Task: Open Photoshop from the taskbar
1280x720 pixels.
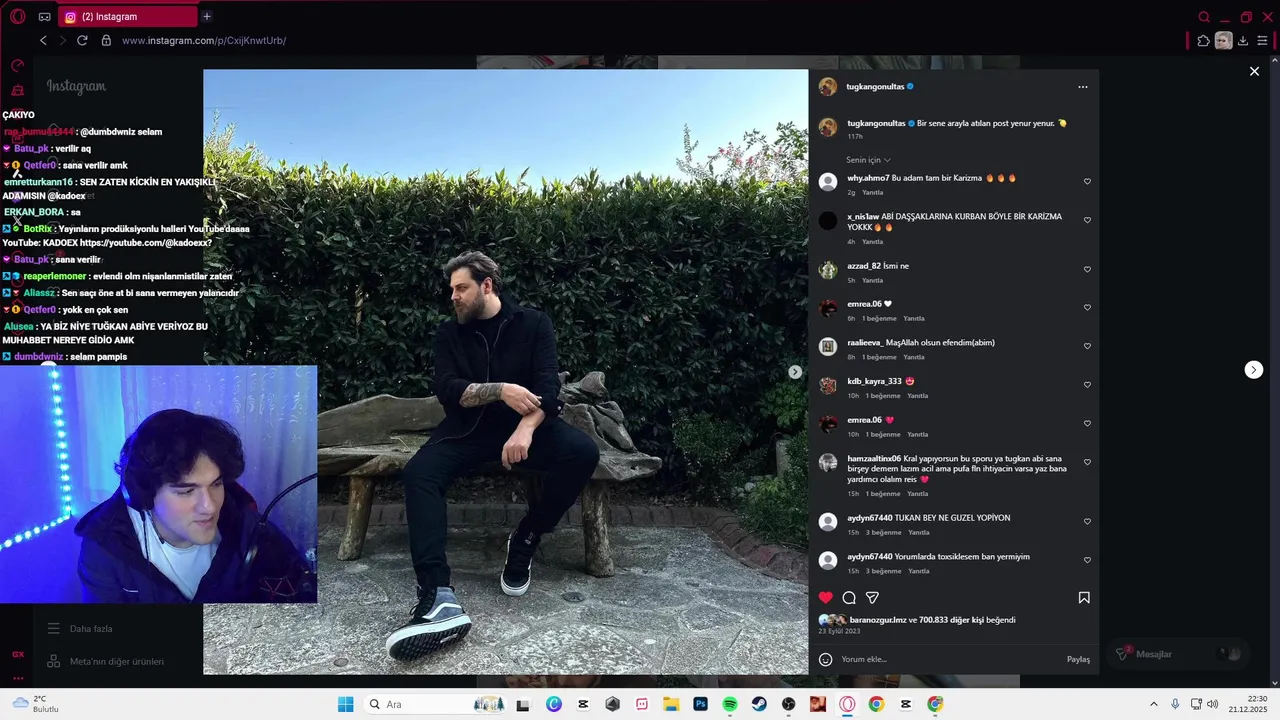Action: pyautogui.click(x=700, y=704)
